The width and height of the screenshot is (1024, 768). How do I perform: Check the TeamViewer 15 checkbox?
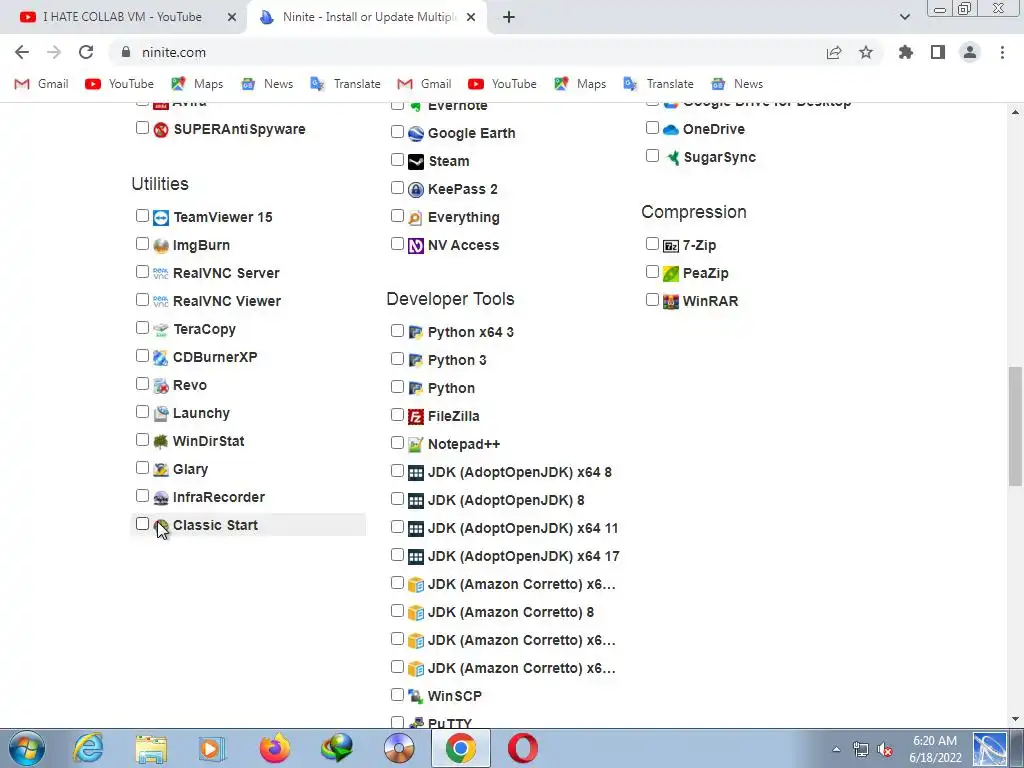click(x=142, y=216)
